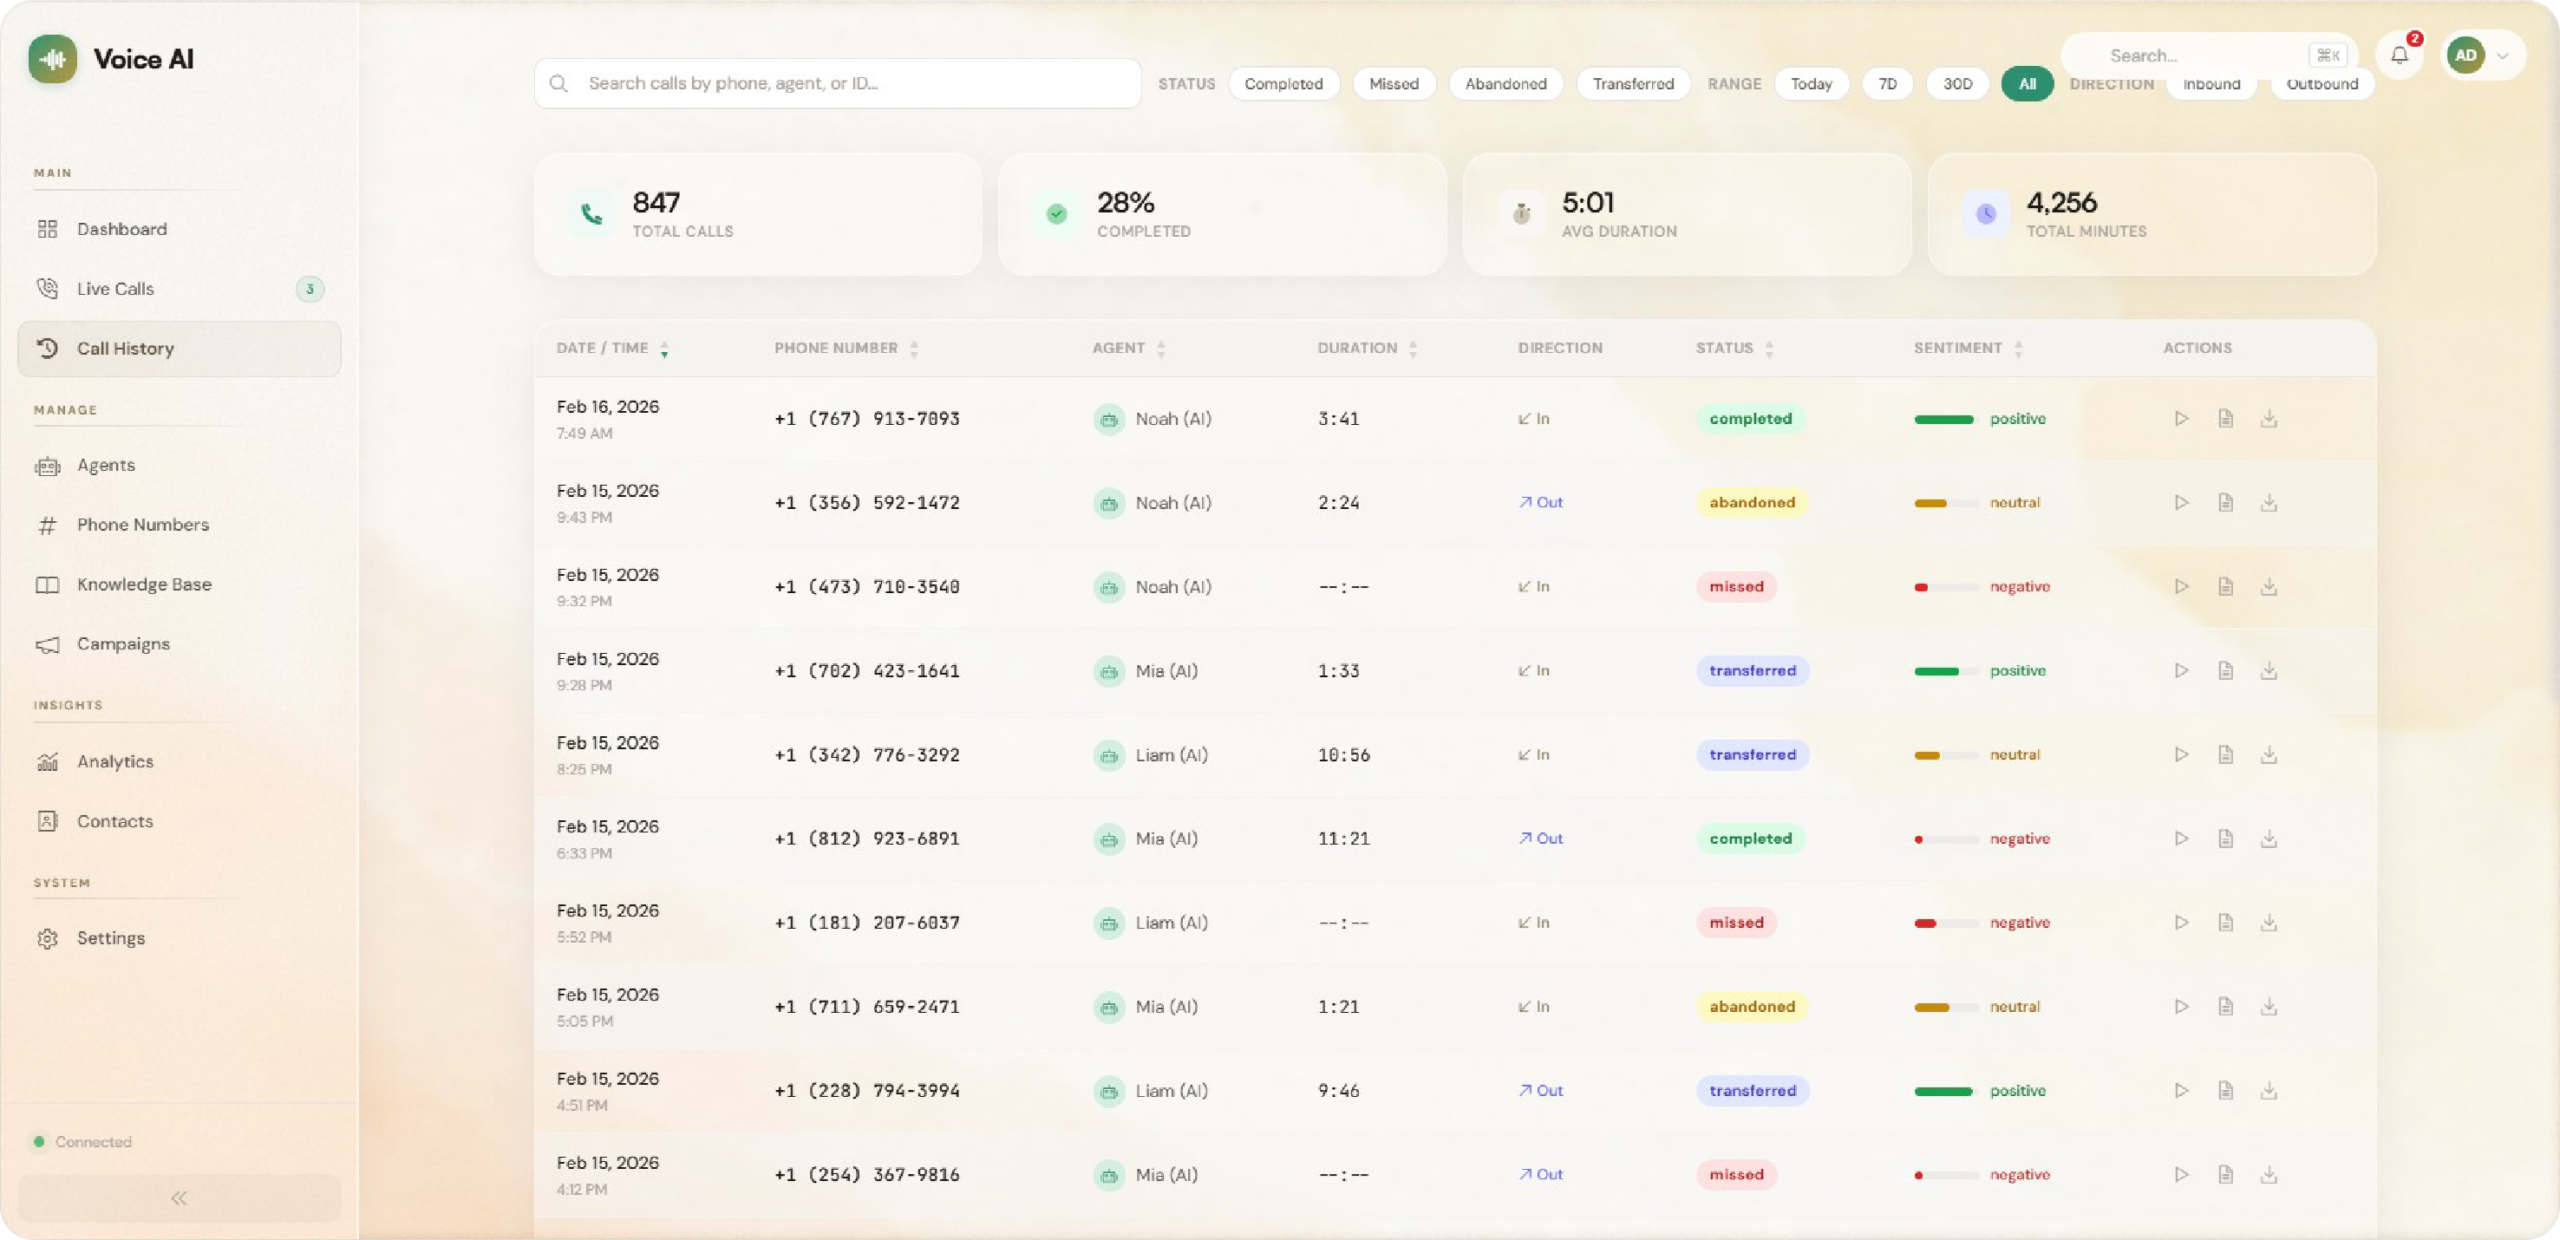The image size is (2560, 1240).
Task: Download the (473) 710-3540 call recording
Action: pos(2268,586)
